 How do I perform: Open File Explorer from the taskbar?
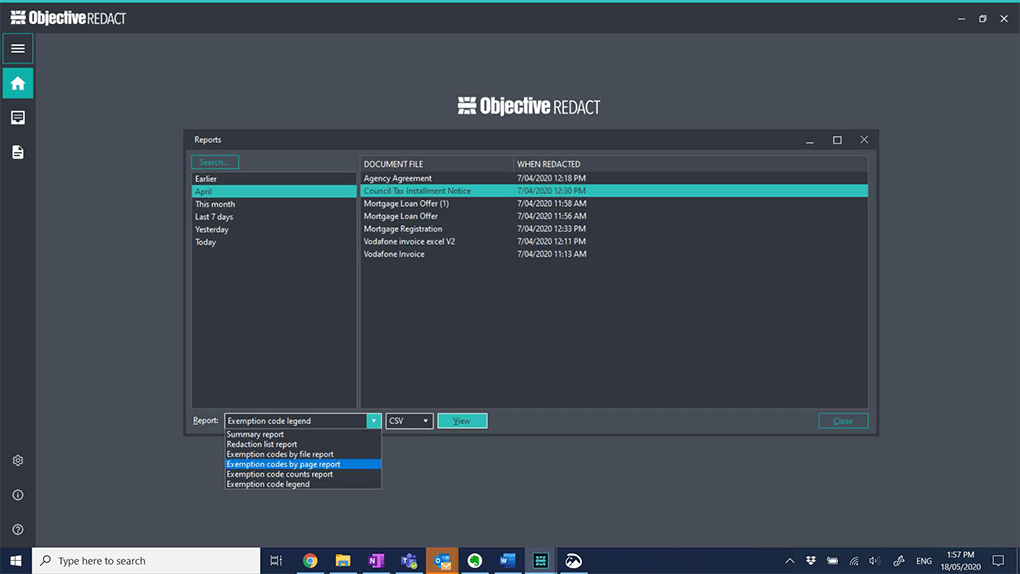pos(343,560)
